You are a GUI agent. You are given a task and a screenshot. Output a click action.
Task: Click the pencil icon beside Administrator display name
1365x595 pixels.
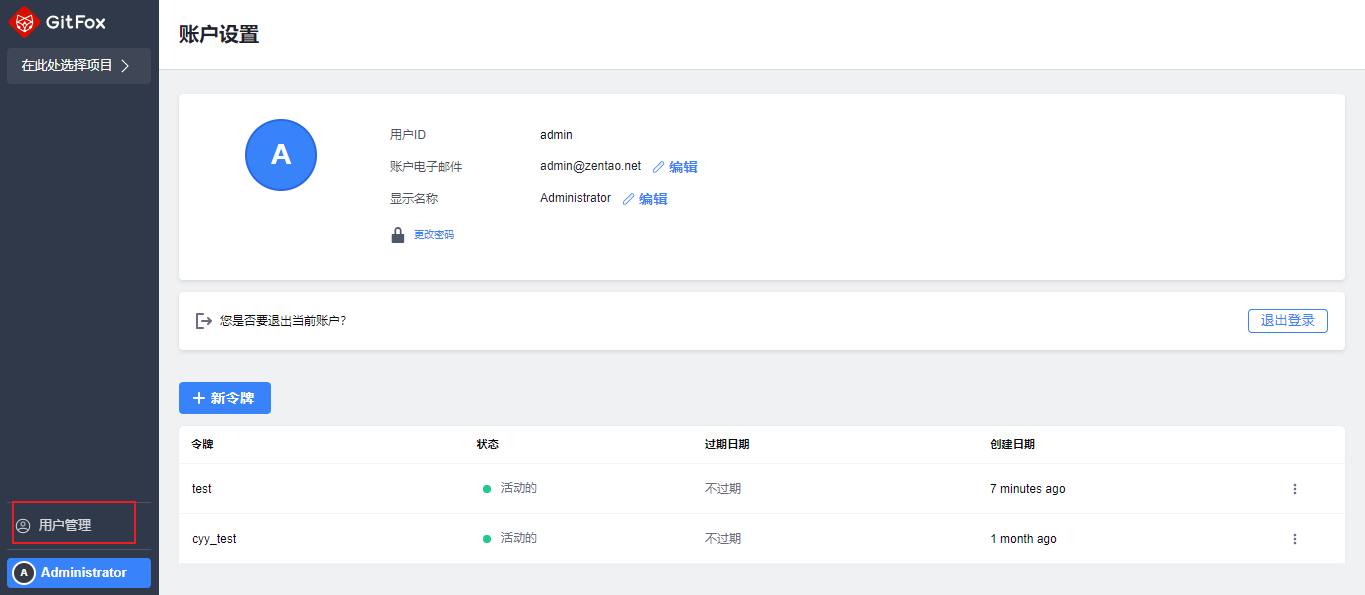[628, 199]
